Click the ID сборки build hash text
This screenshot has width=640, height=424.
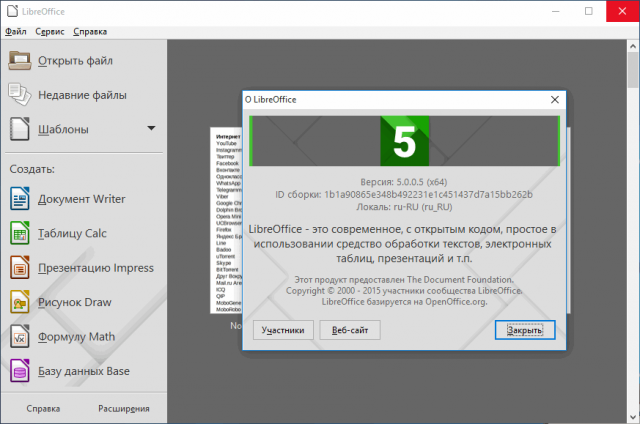coord(404,195)
